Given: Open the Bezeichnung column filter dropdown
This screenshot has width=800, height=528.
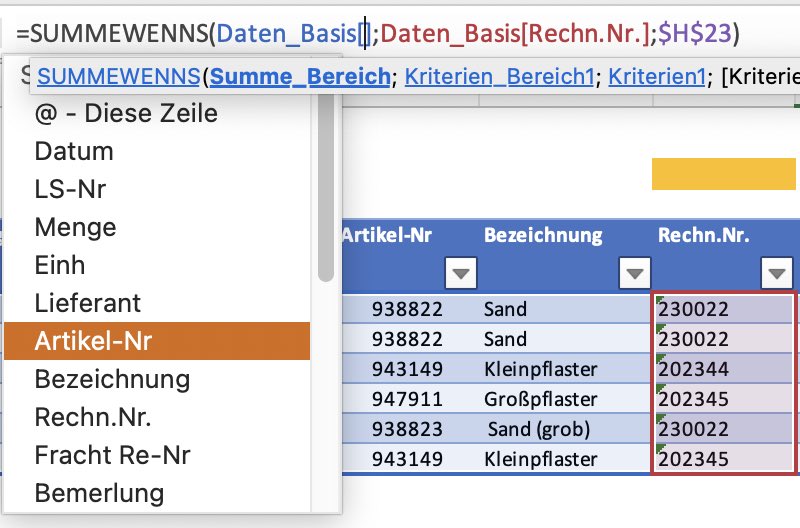Looking at the screenshot, I should (635, 273).
